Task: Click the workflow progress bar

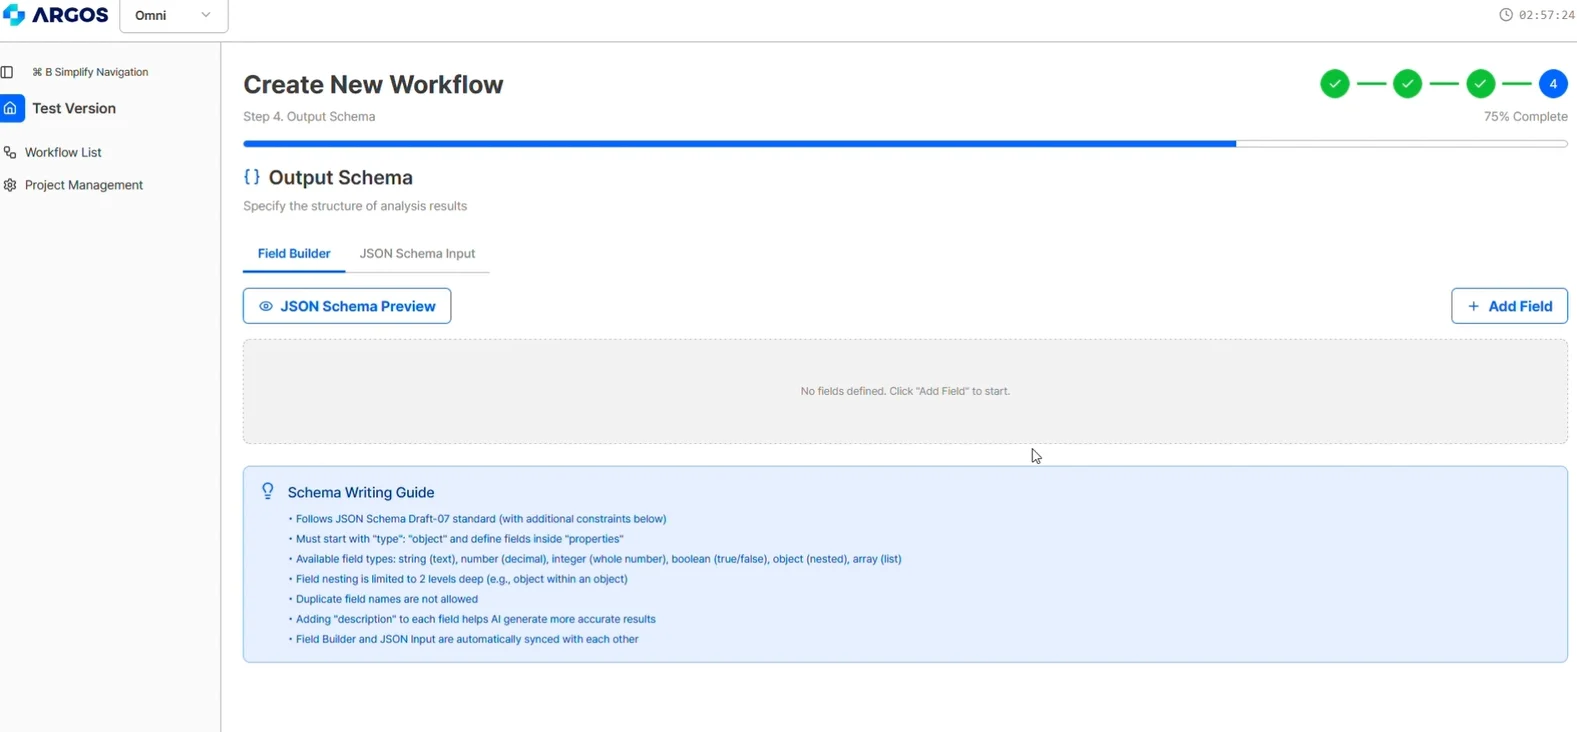Action: point(904,144)
